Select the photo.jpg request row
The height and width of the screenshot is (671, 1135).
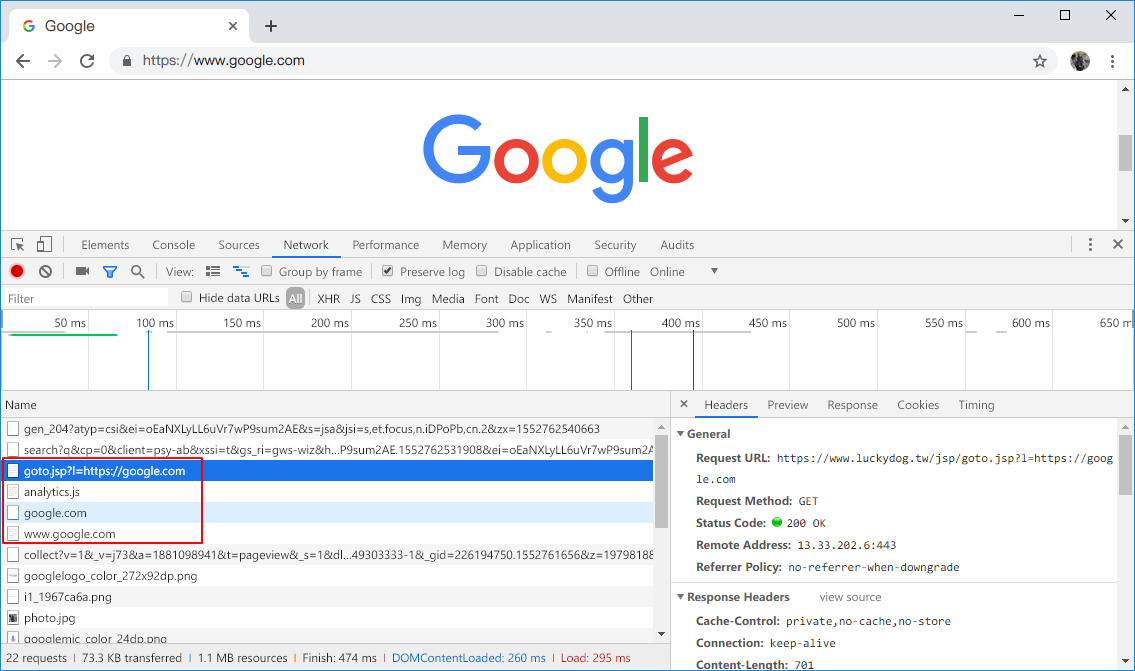coord(329,617)
